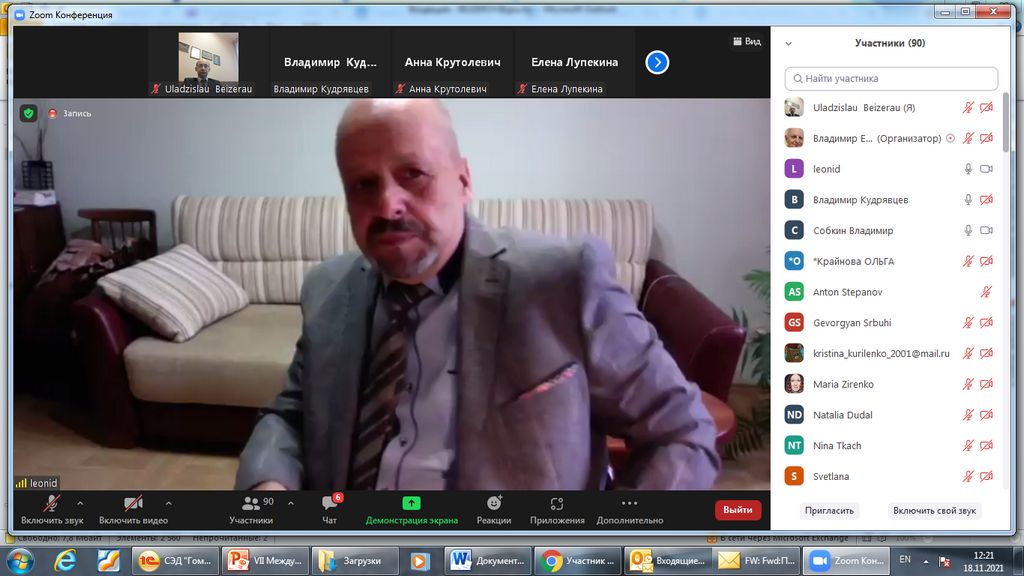Open the Чат panel
The height and width of the screenshot is (576, 1024).
tap(330, 510)
